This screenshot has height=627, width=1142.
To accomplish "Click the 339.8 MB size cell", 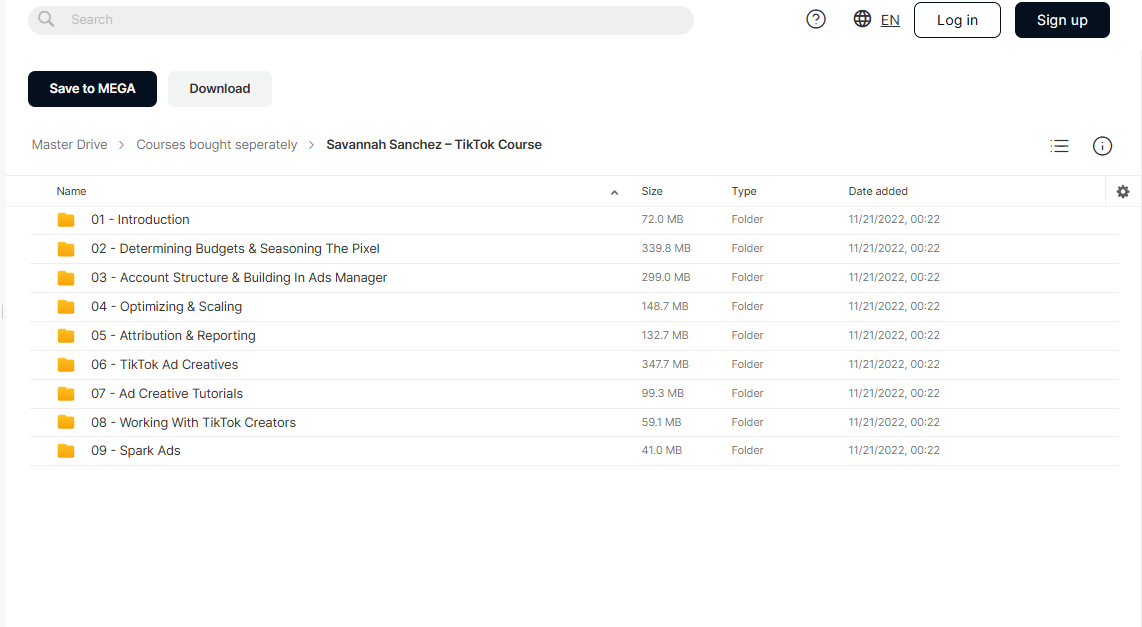I will pos(666,248).
